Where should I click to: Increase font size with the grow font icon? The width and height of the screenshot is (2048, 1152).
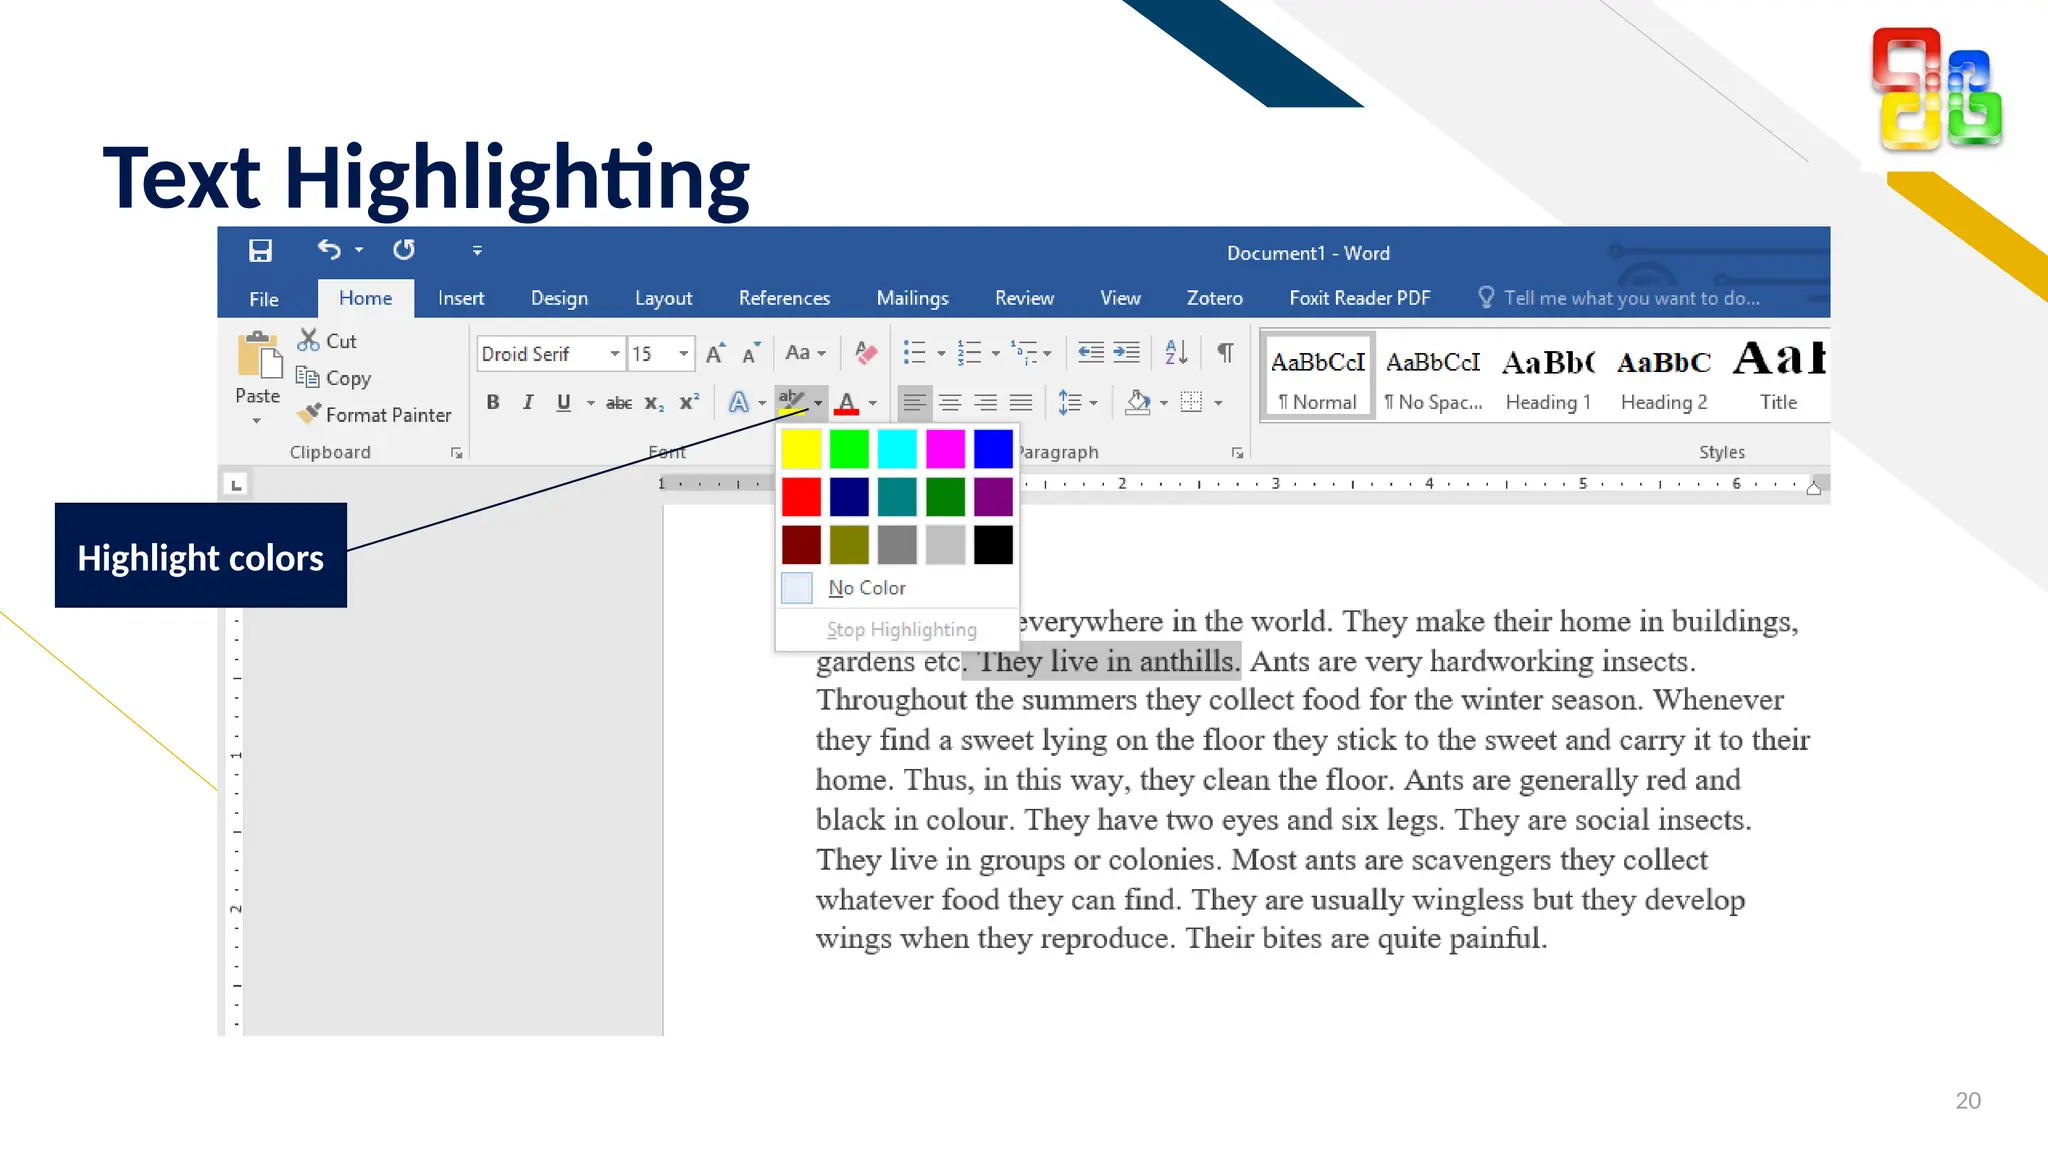click(x=715, y=353)
